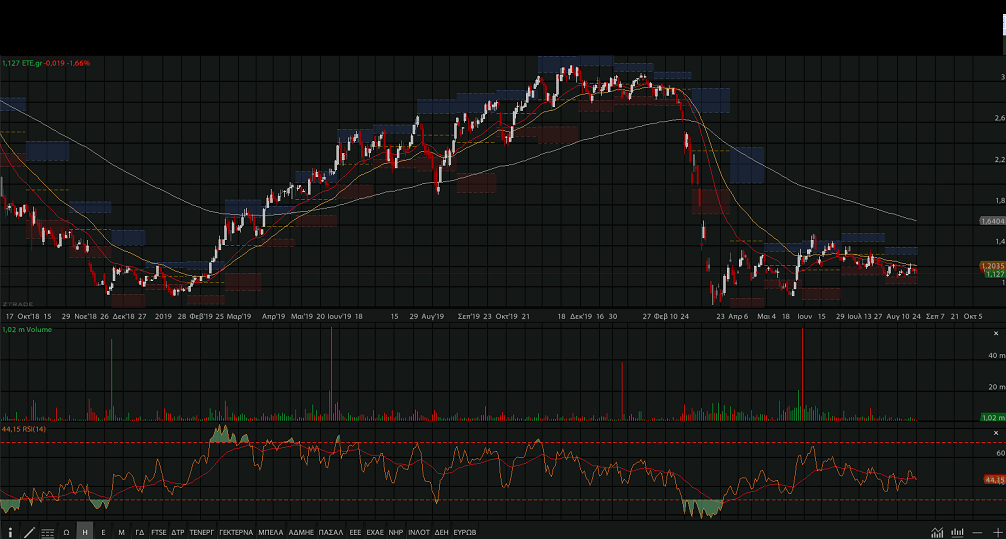1006x539 pixels.
Task: Click the info "i" icon in bottom toolbar
Action: click(10, 532)
